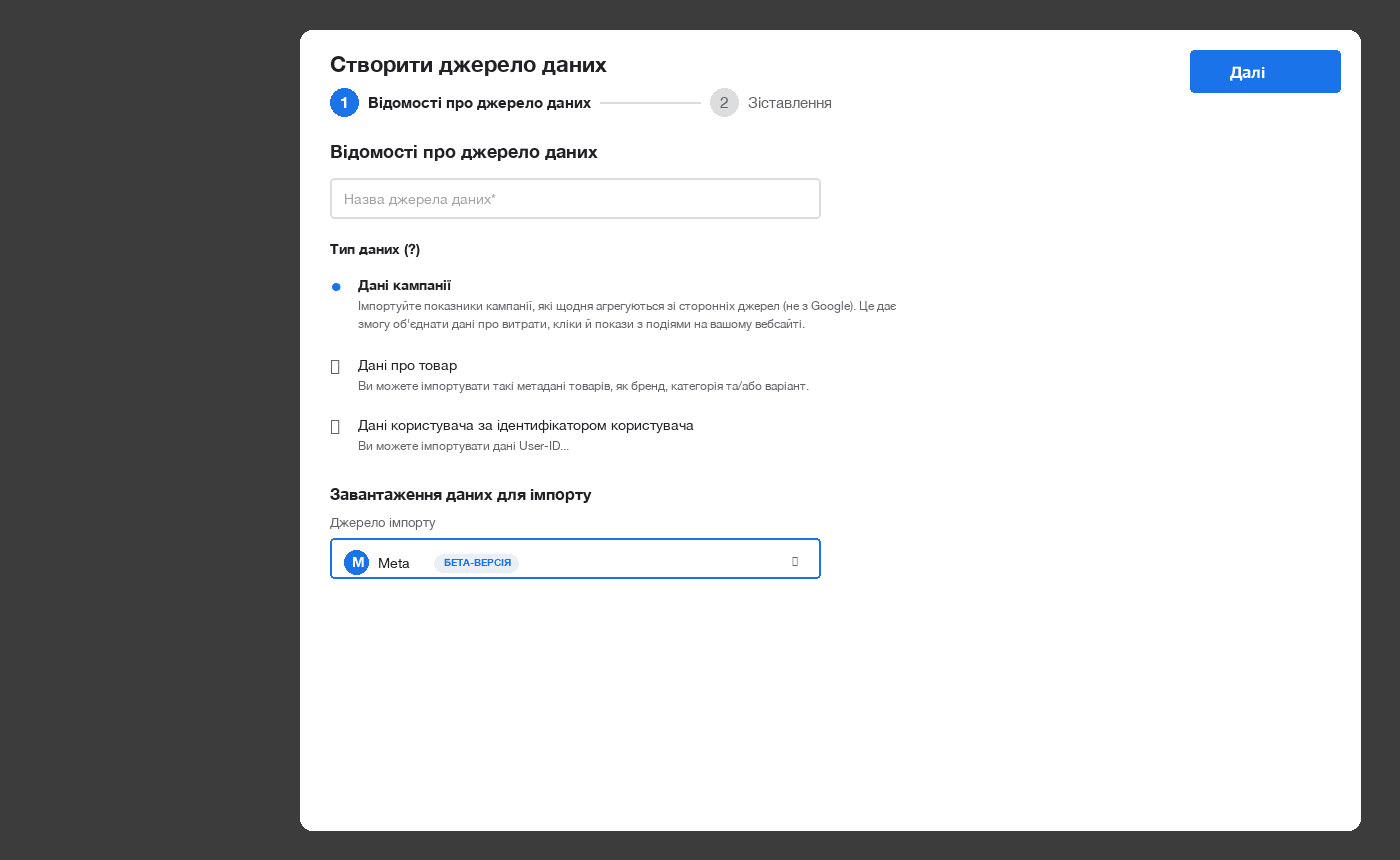Click the User-ID import description text
The width and height of the screenshot is (1400, 860).
pyautogui.click(x=463, y=446)
